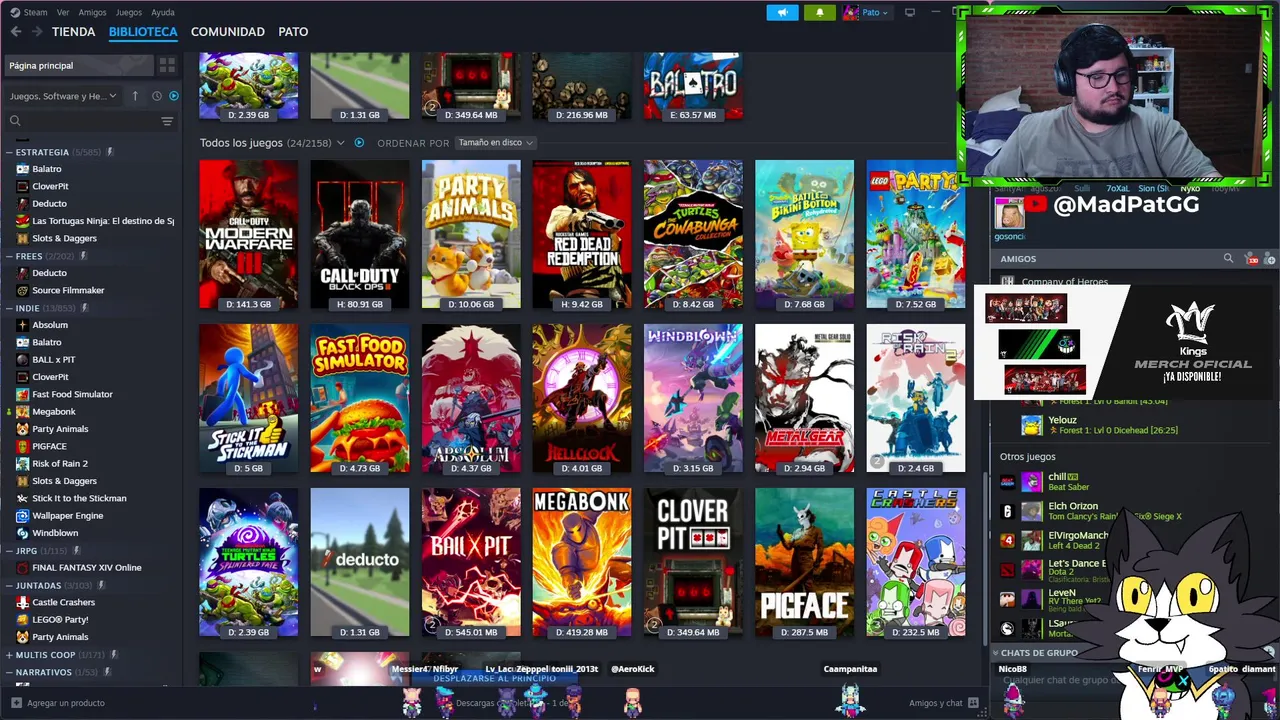Collapse the ESTRATEGIA collection
The image size is (1280, 720).
9,152
